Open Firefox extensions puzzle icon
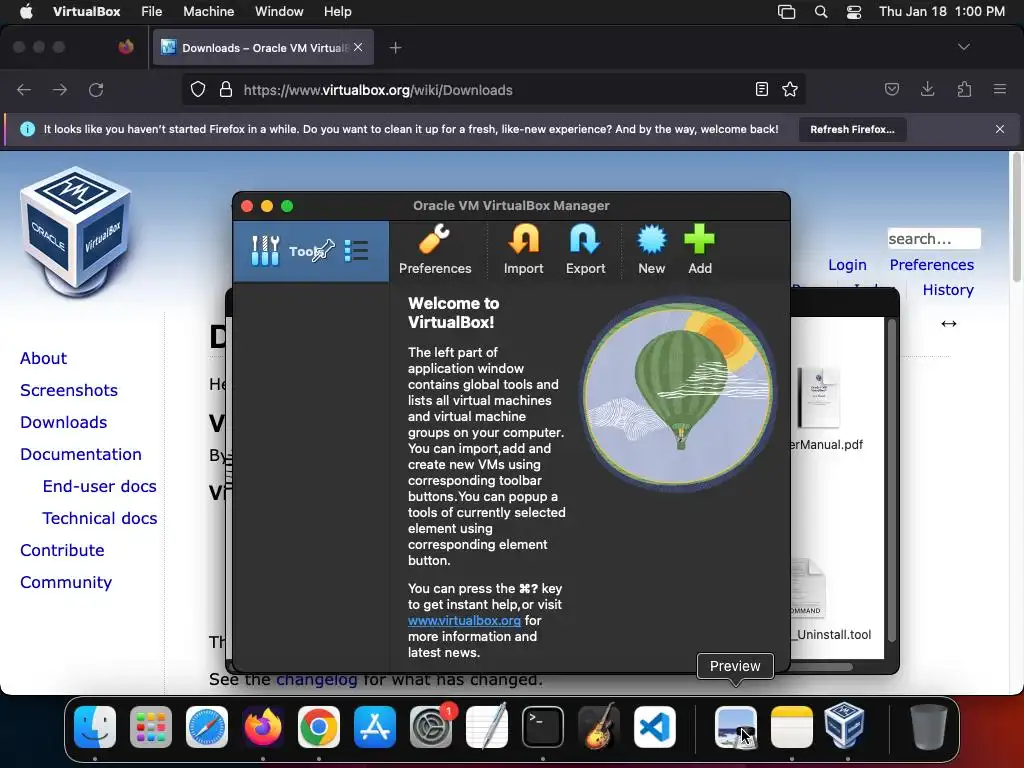Screen dimensions: 1024x768 pos(964,89)
